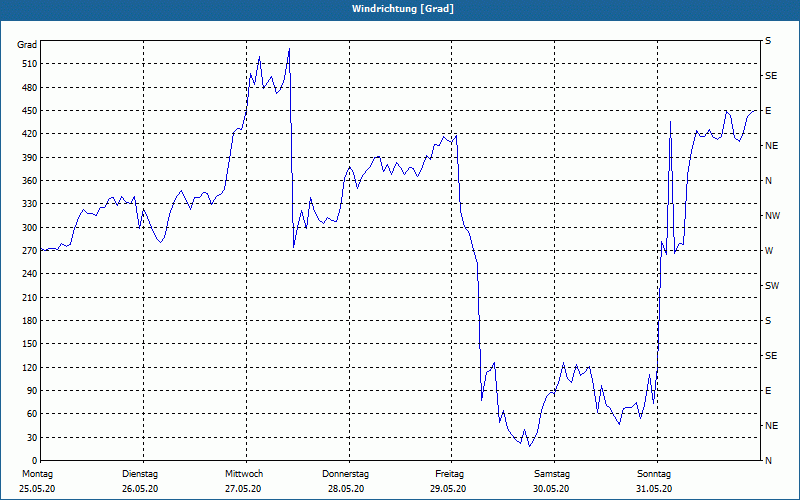Pick the date label 26.05.20
800x500 pixels.
[x=140, y=489]
